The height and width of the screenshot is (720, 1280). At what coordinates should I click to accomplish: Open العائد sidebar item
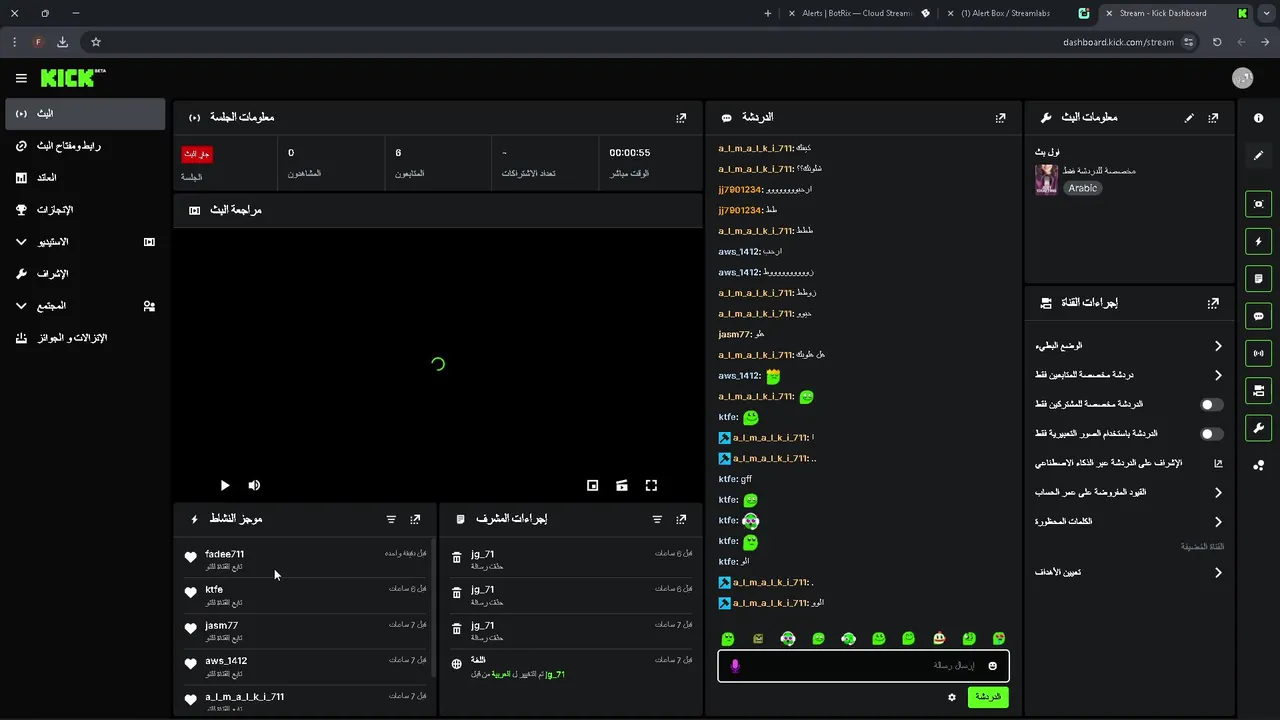point(85,178)
